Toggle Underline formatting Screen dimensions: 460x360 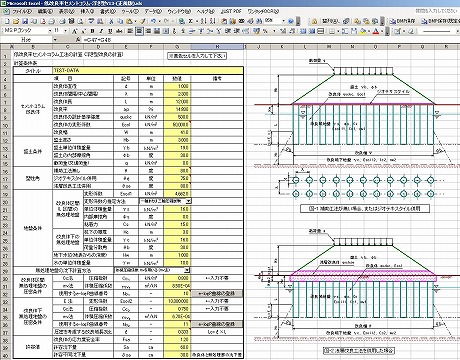[110, 31]
